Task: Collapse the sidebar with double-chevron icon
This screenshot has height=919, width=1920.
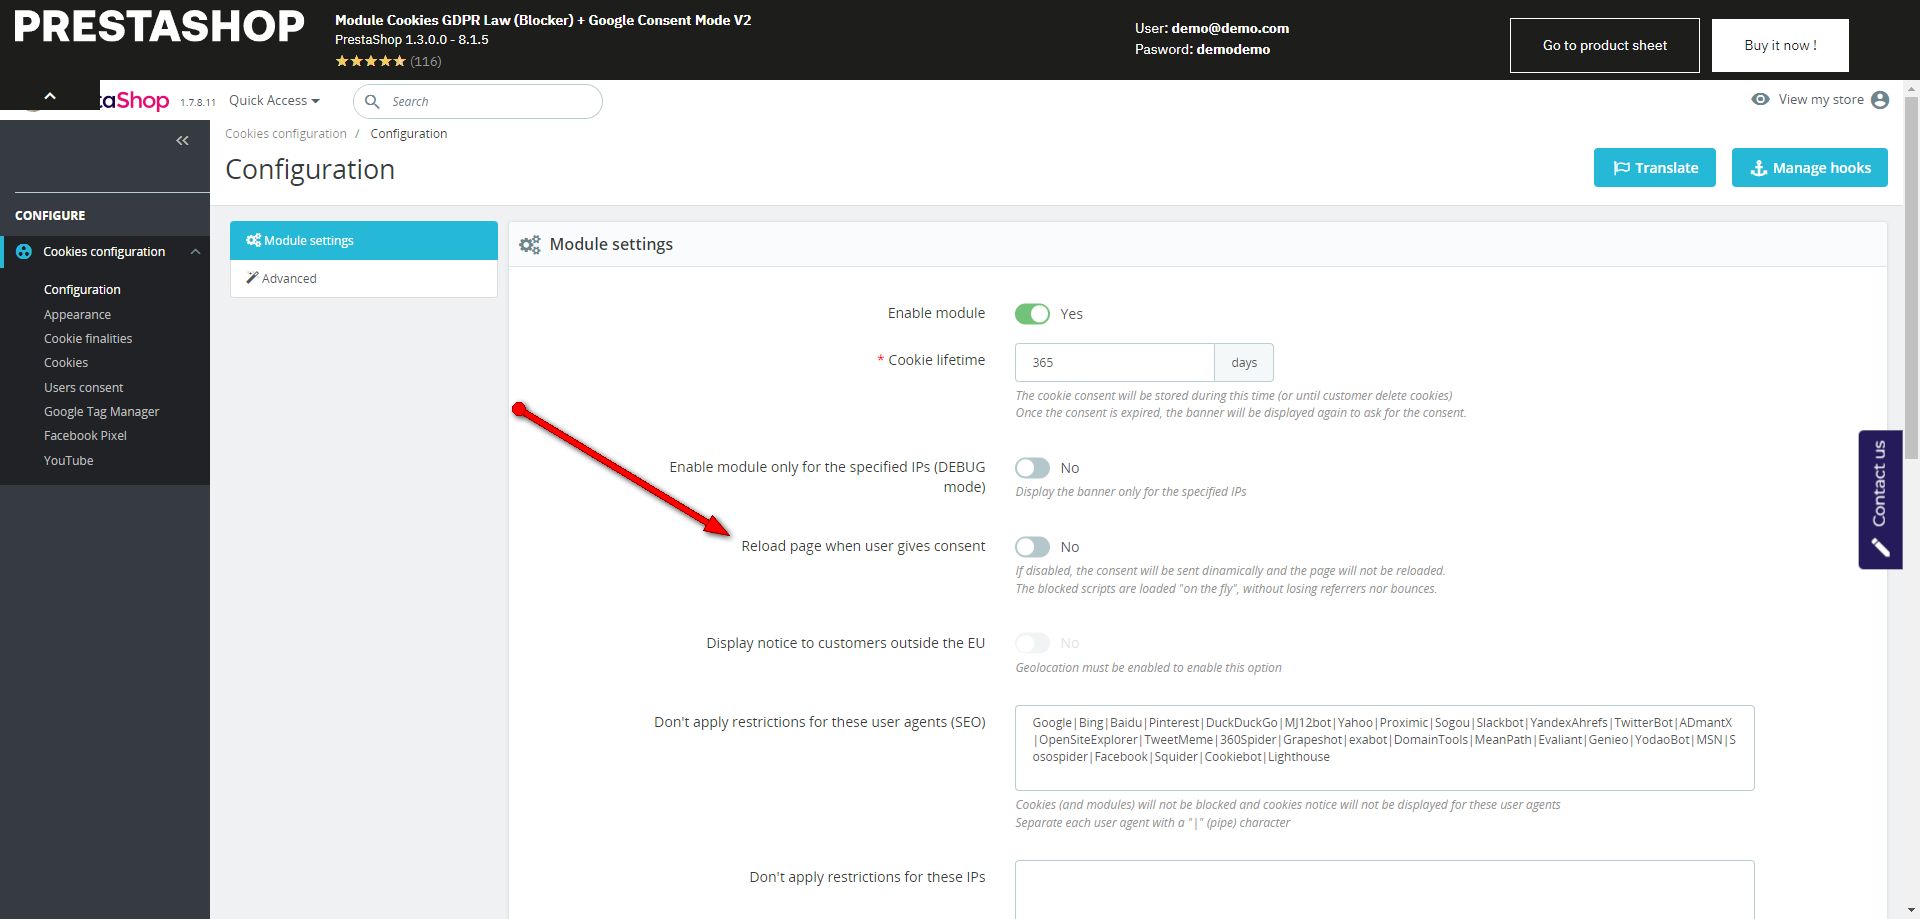Action: click(182, 141)
